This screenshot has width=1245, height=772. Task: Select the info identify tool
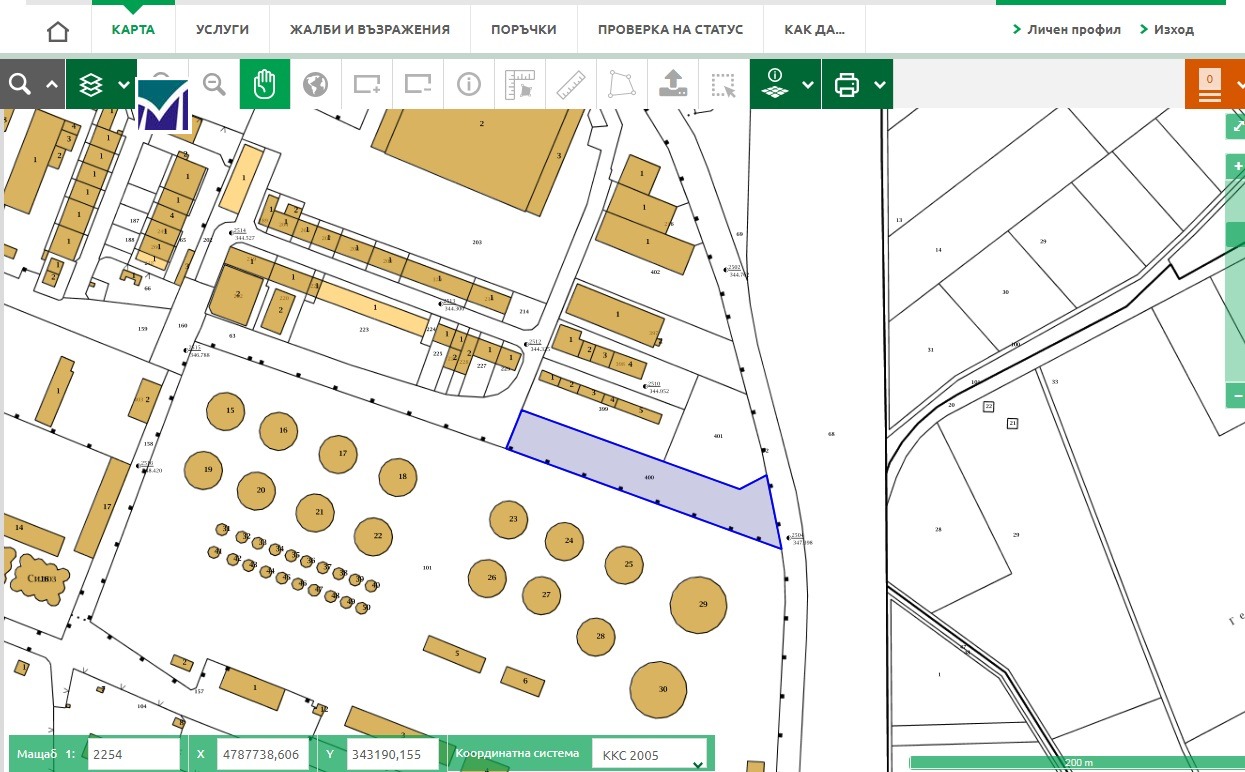[x=469, y=84]
